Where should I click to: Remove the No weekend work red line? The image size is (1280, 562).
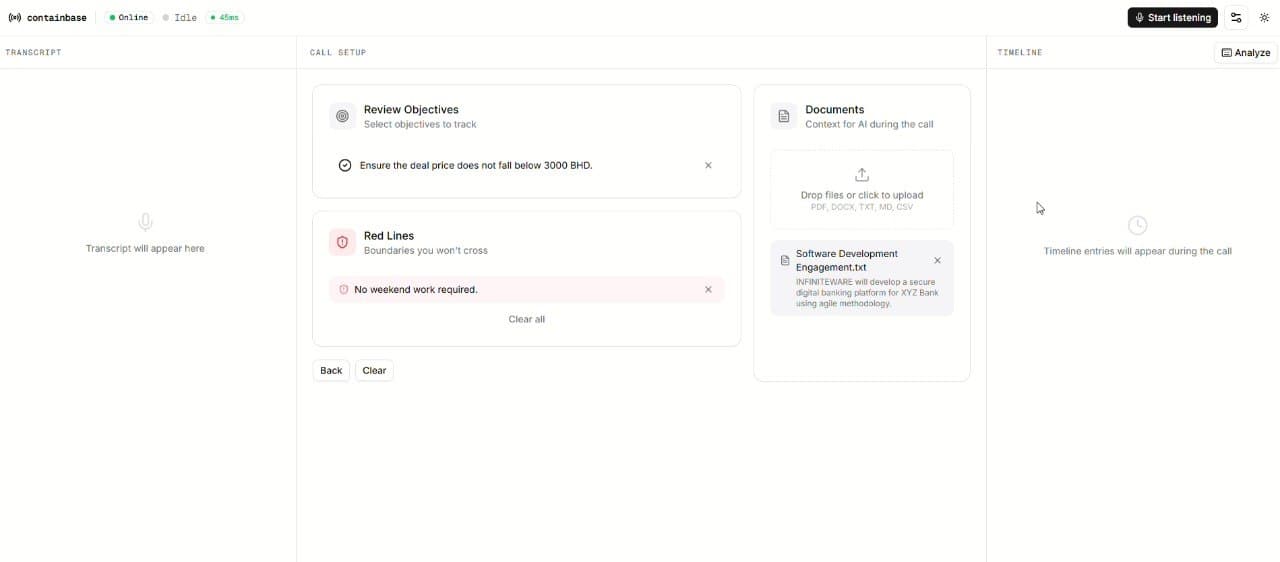(x=708, y=289)
